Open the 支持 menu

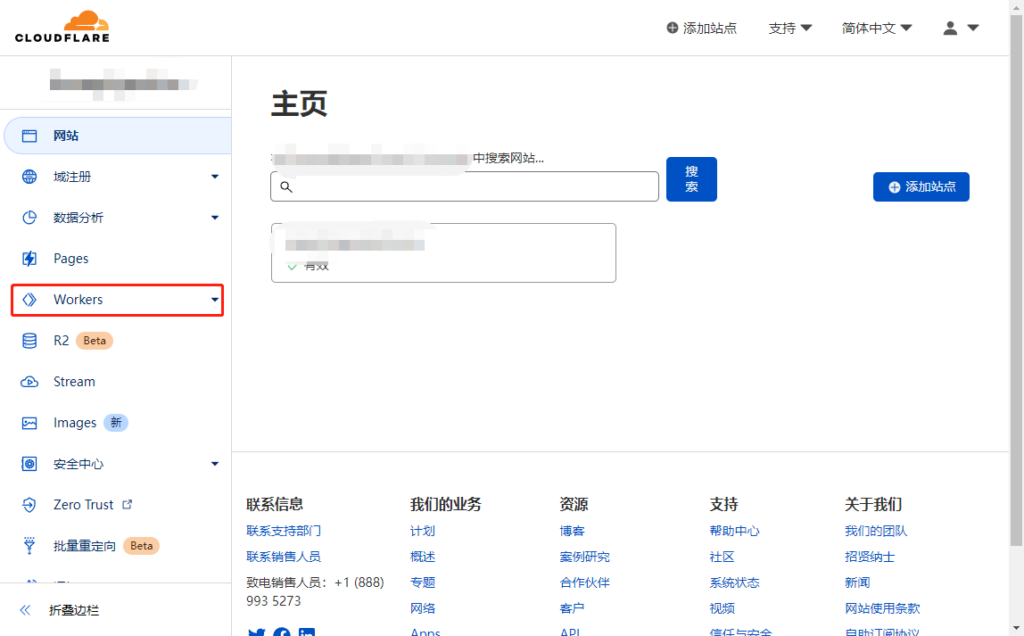790,28
